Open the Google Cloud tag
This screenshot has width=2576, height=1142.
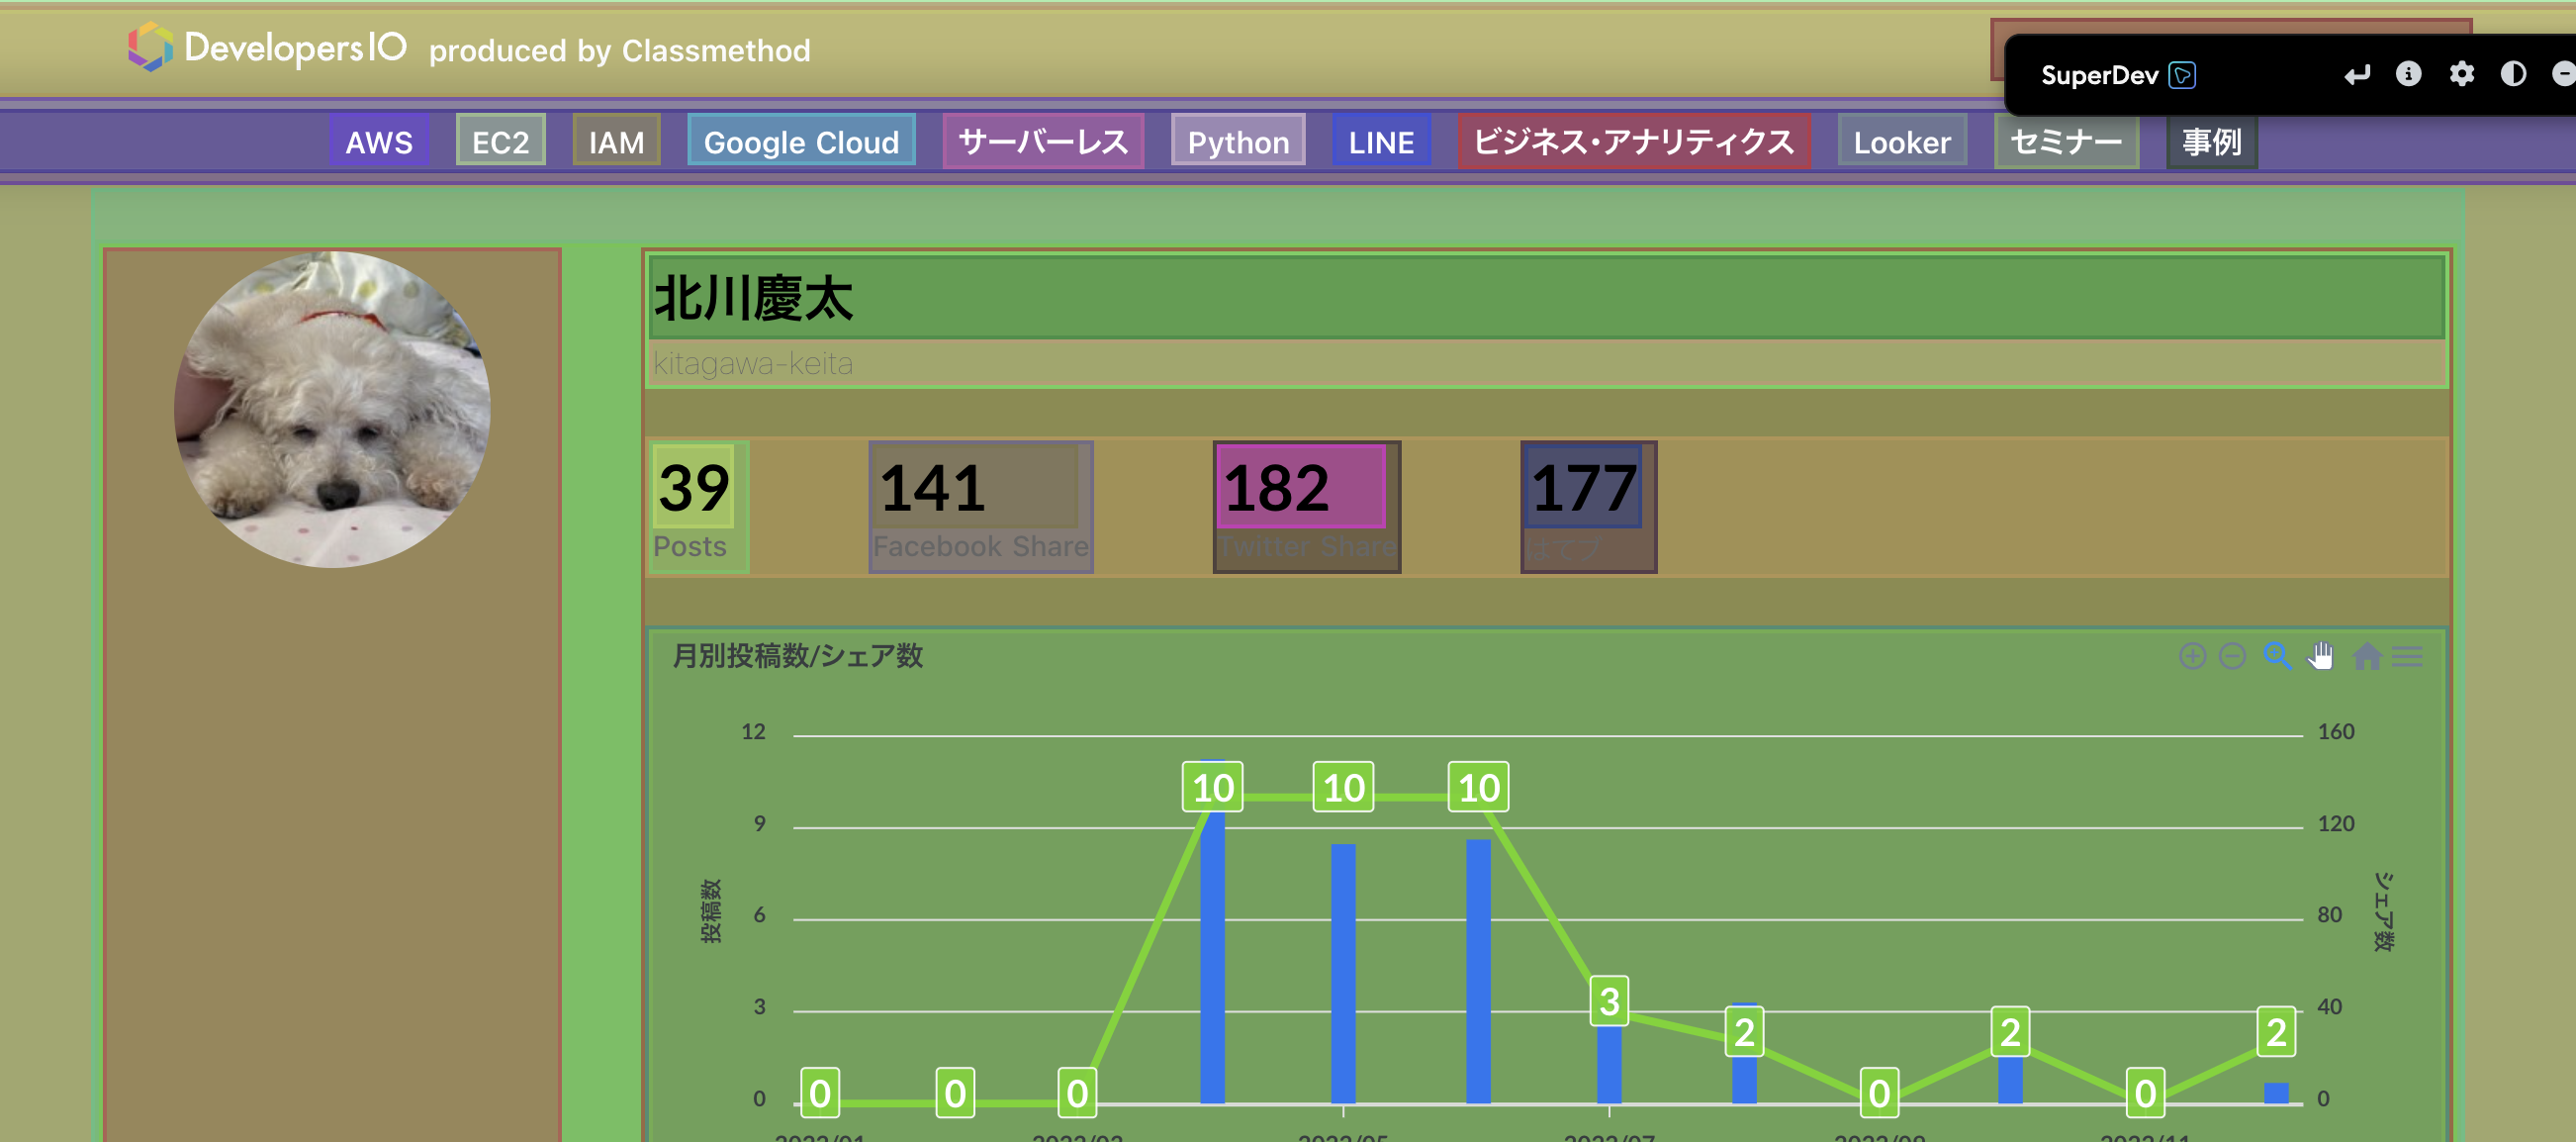[801, 141]
